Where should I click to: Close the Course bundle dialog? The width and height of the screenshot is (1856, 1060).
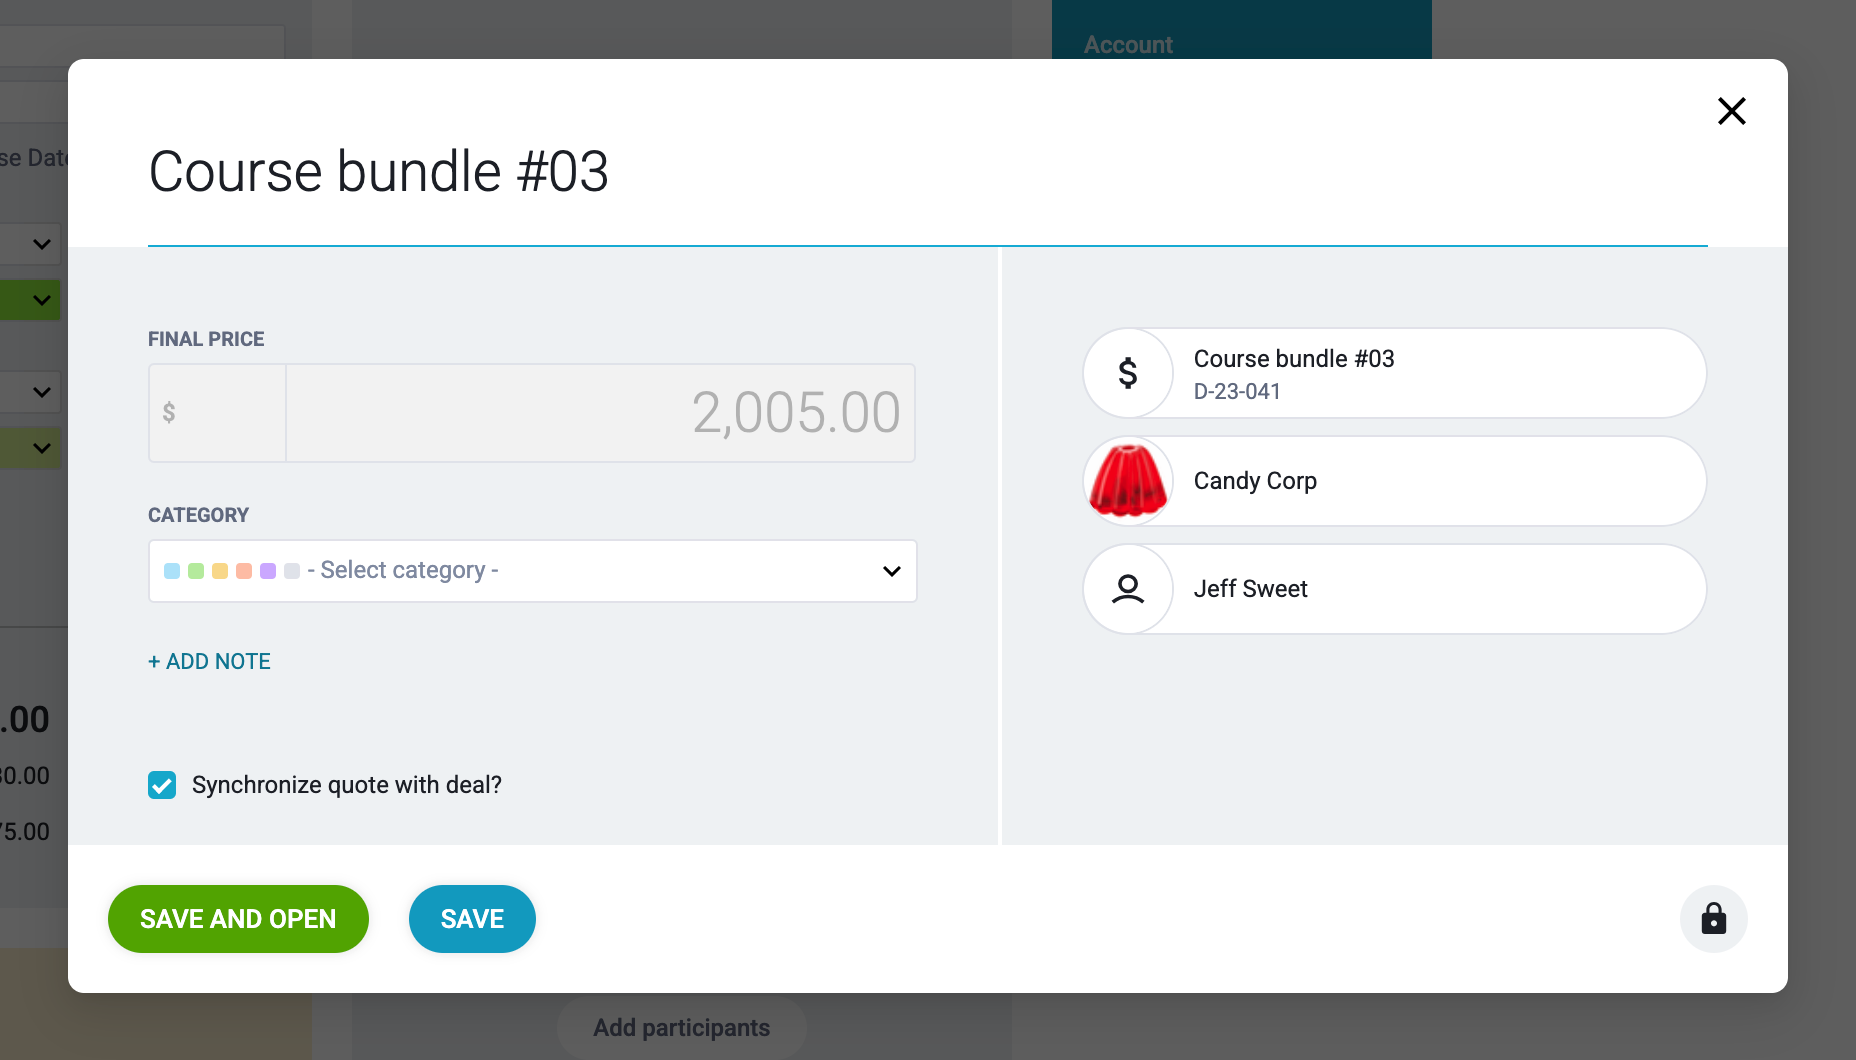[x=1731, y=111]
